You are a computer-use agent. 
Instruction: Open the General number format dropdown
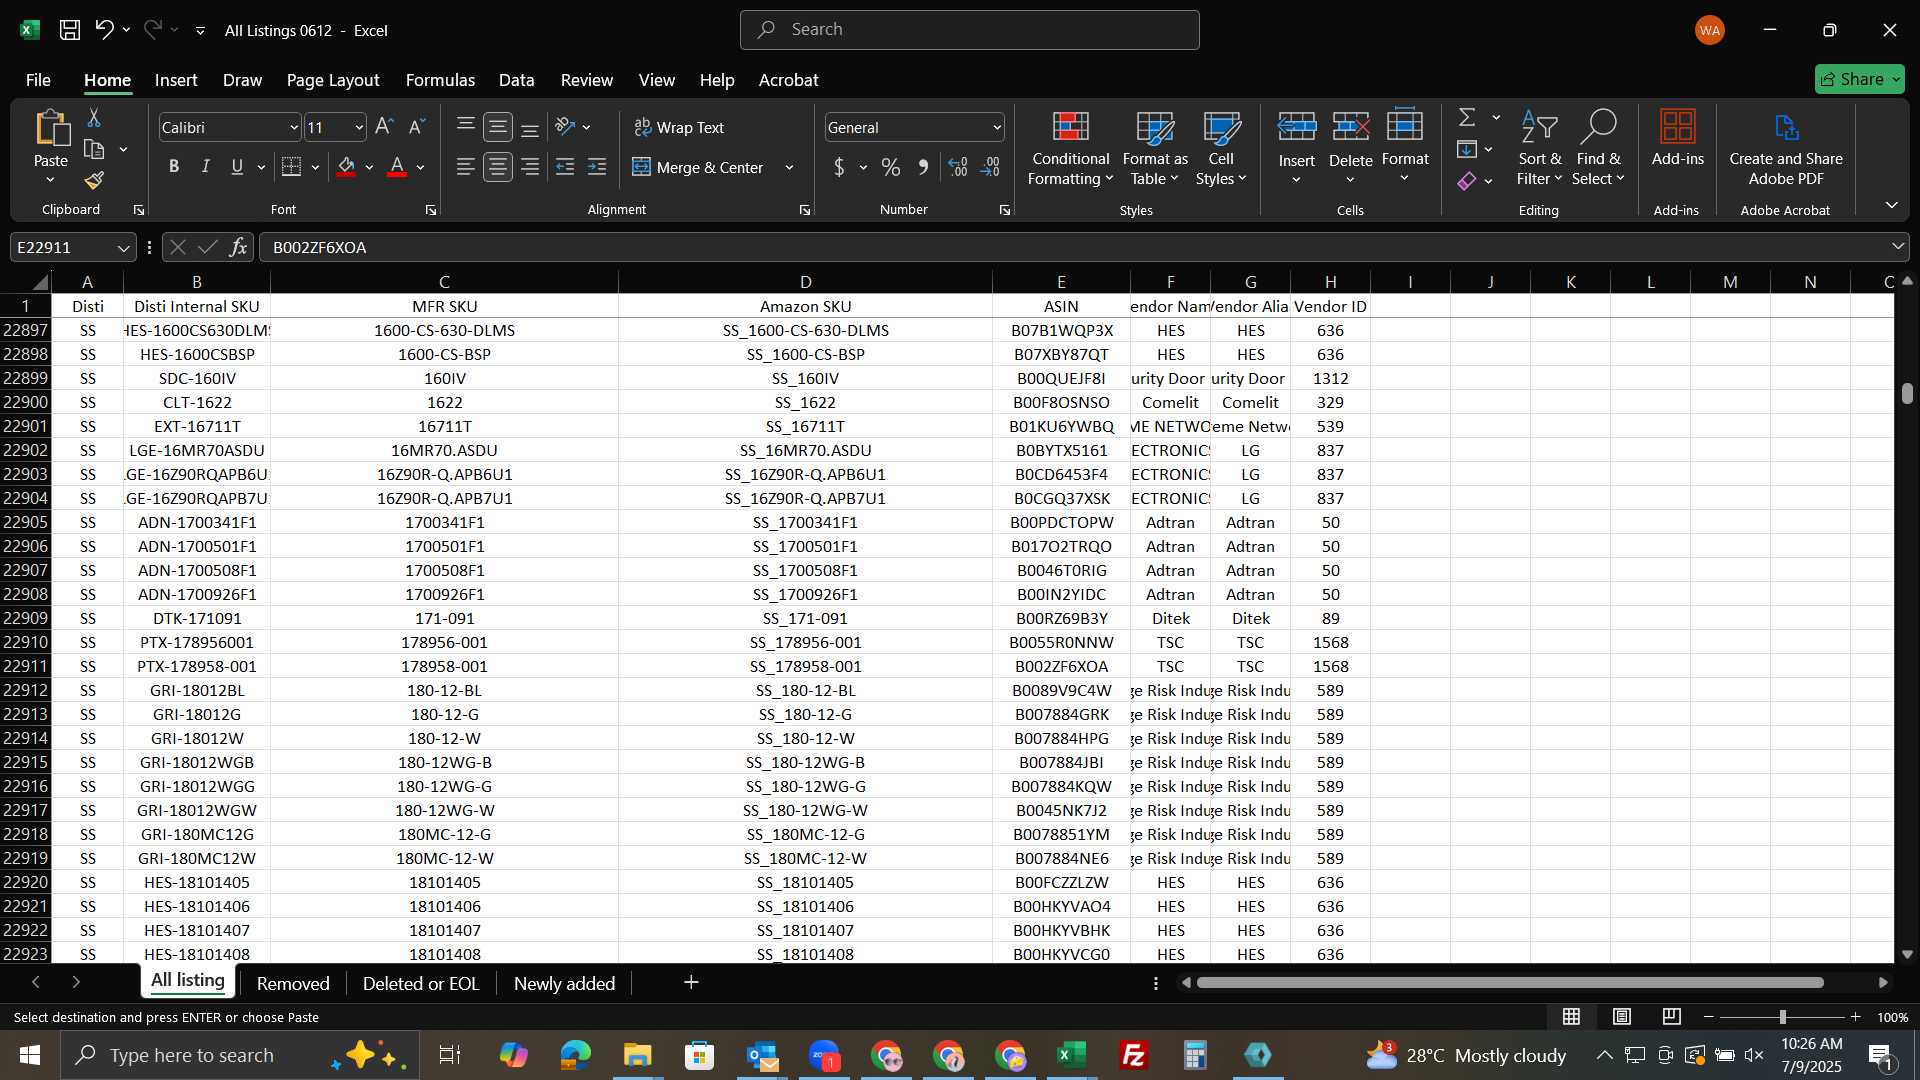pyautogui.click(x=997, y=128)
